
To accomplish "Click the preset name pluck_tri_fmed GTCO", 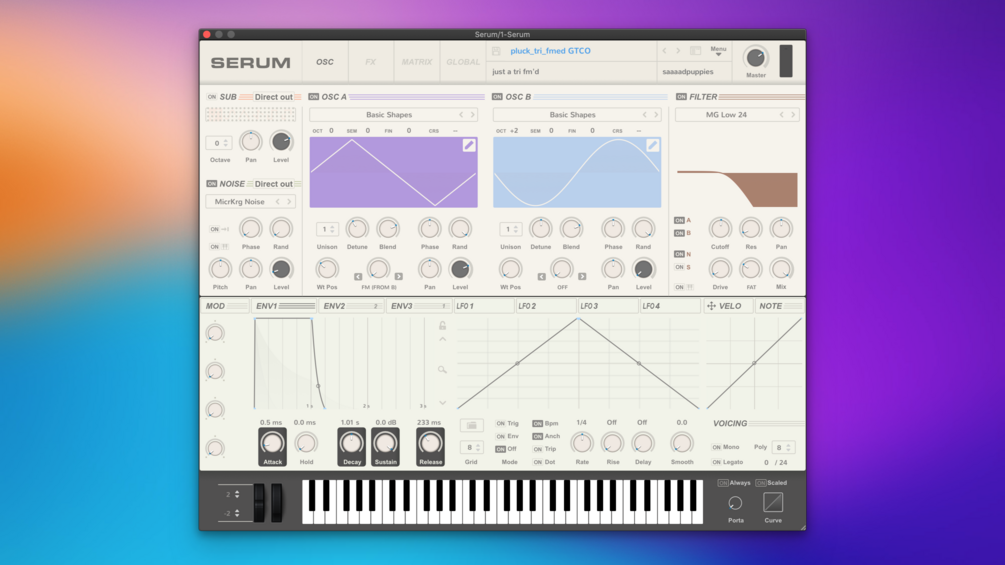I will click(551, 51).
